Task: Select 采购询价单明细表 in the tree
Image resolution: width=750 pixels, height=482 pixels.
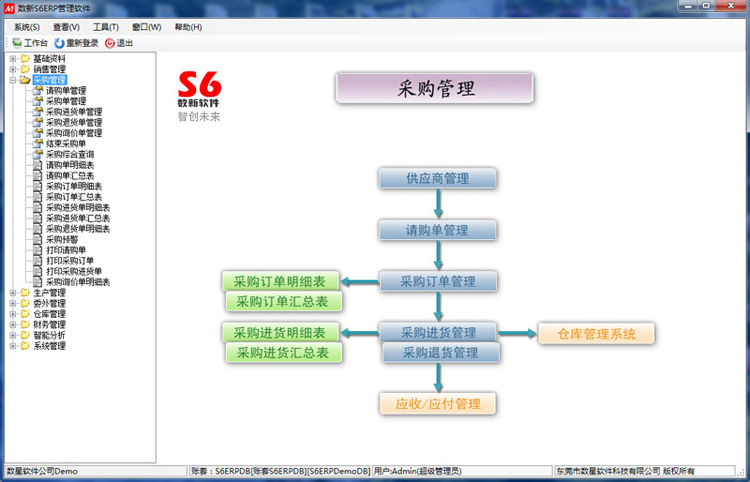Action: coord(78,282)
